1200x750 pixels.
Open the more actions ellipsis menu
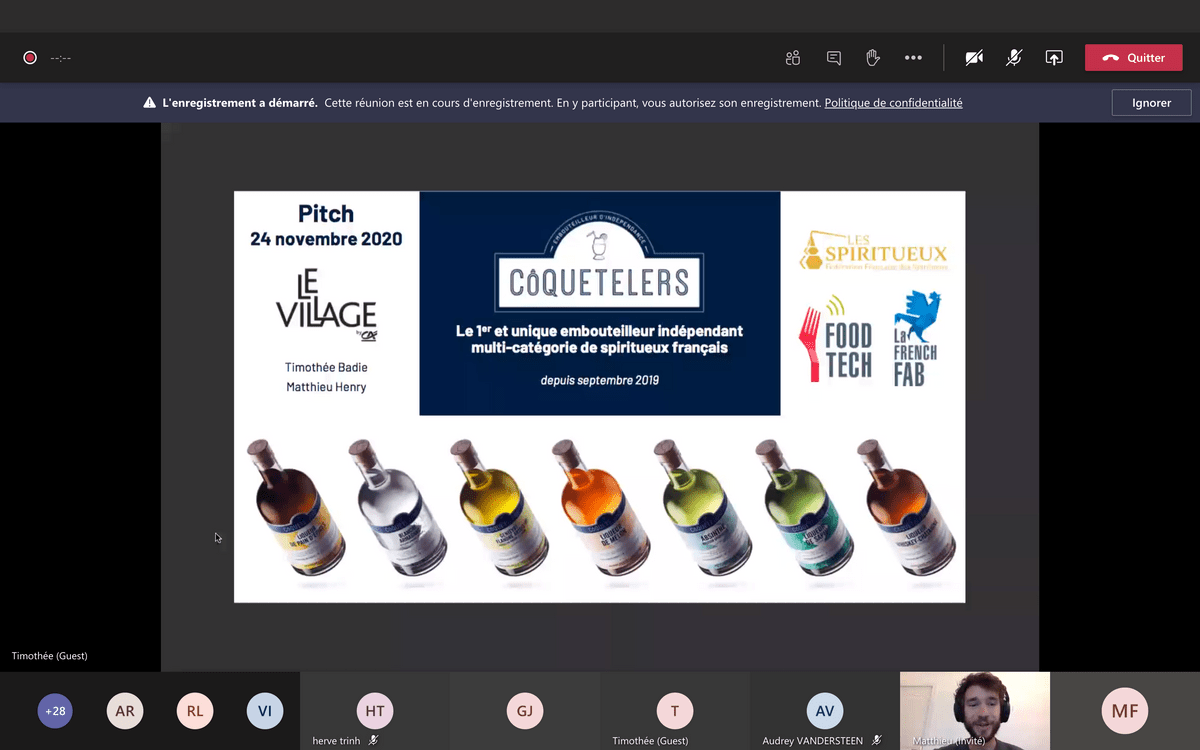click(913, 58)
